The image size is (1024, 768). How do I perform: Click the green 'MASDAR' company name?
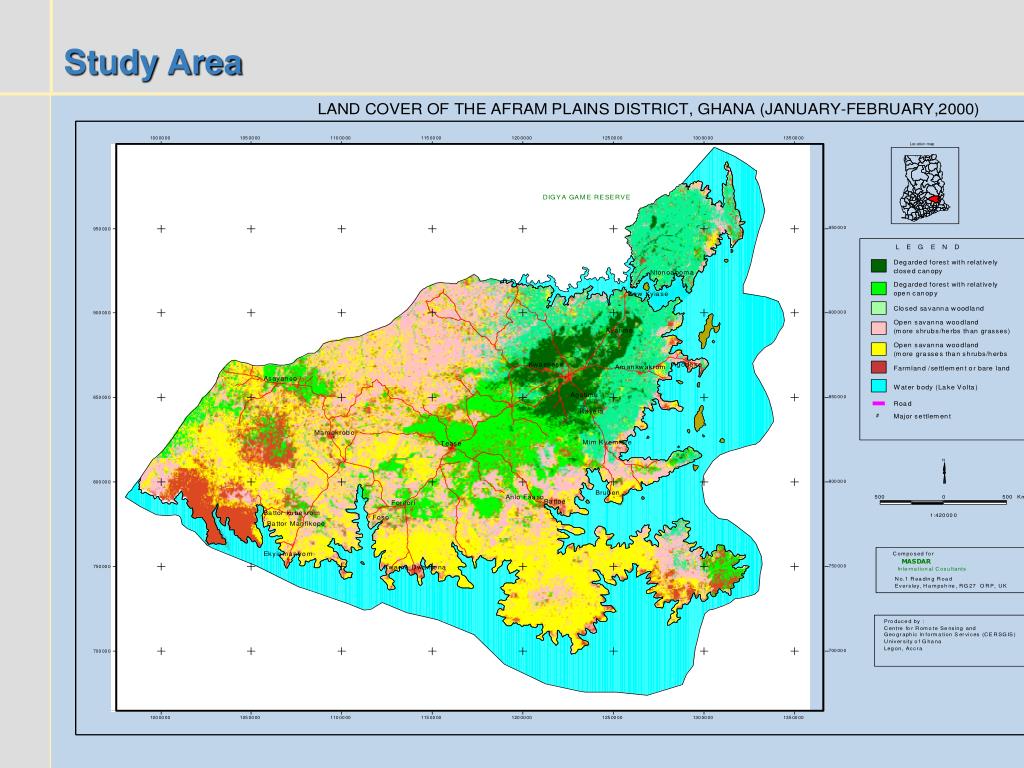[916, 561]
